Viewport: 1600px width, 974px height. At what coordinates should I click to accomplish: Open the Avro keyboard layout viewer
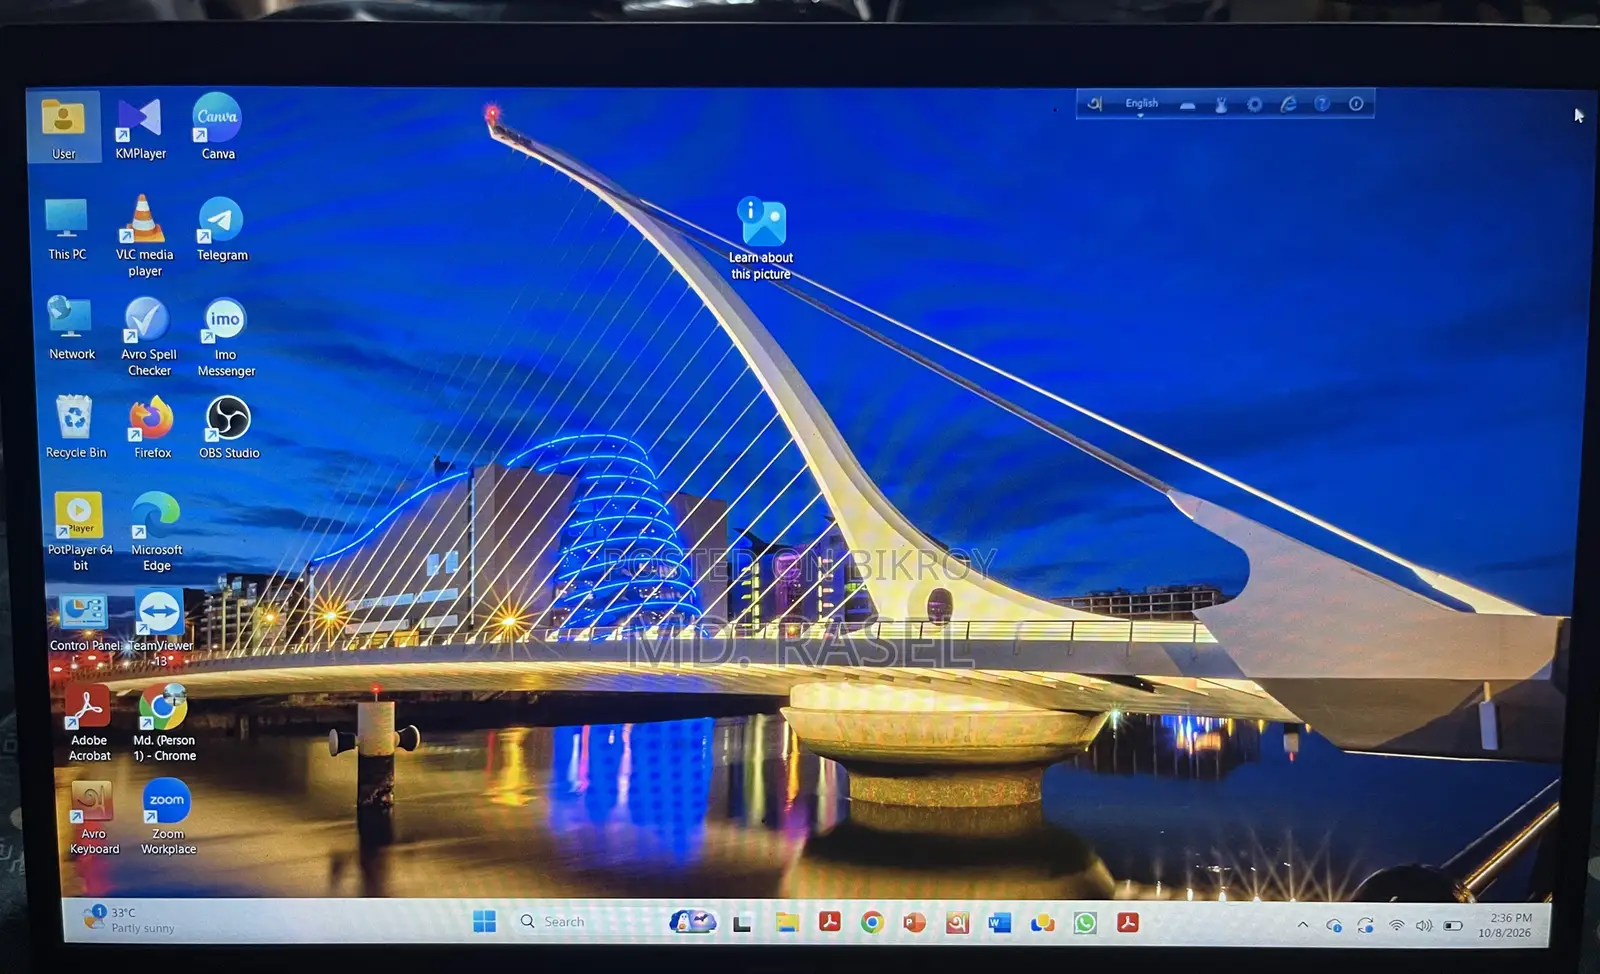coord(1187,104)
